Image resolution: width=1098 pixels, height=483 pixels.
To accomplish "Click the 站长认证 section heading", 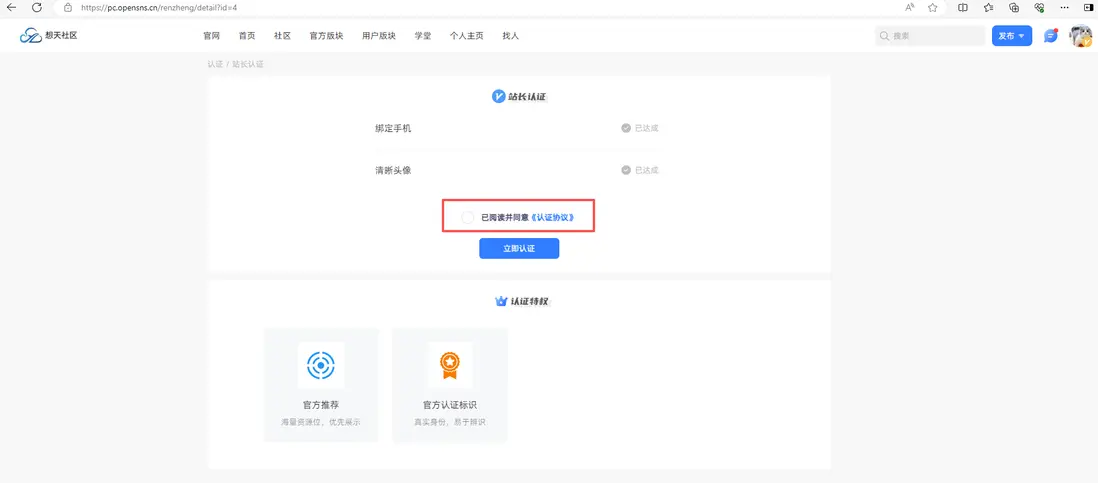I will pyautogui.click(x=527, y=97).
